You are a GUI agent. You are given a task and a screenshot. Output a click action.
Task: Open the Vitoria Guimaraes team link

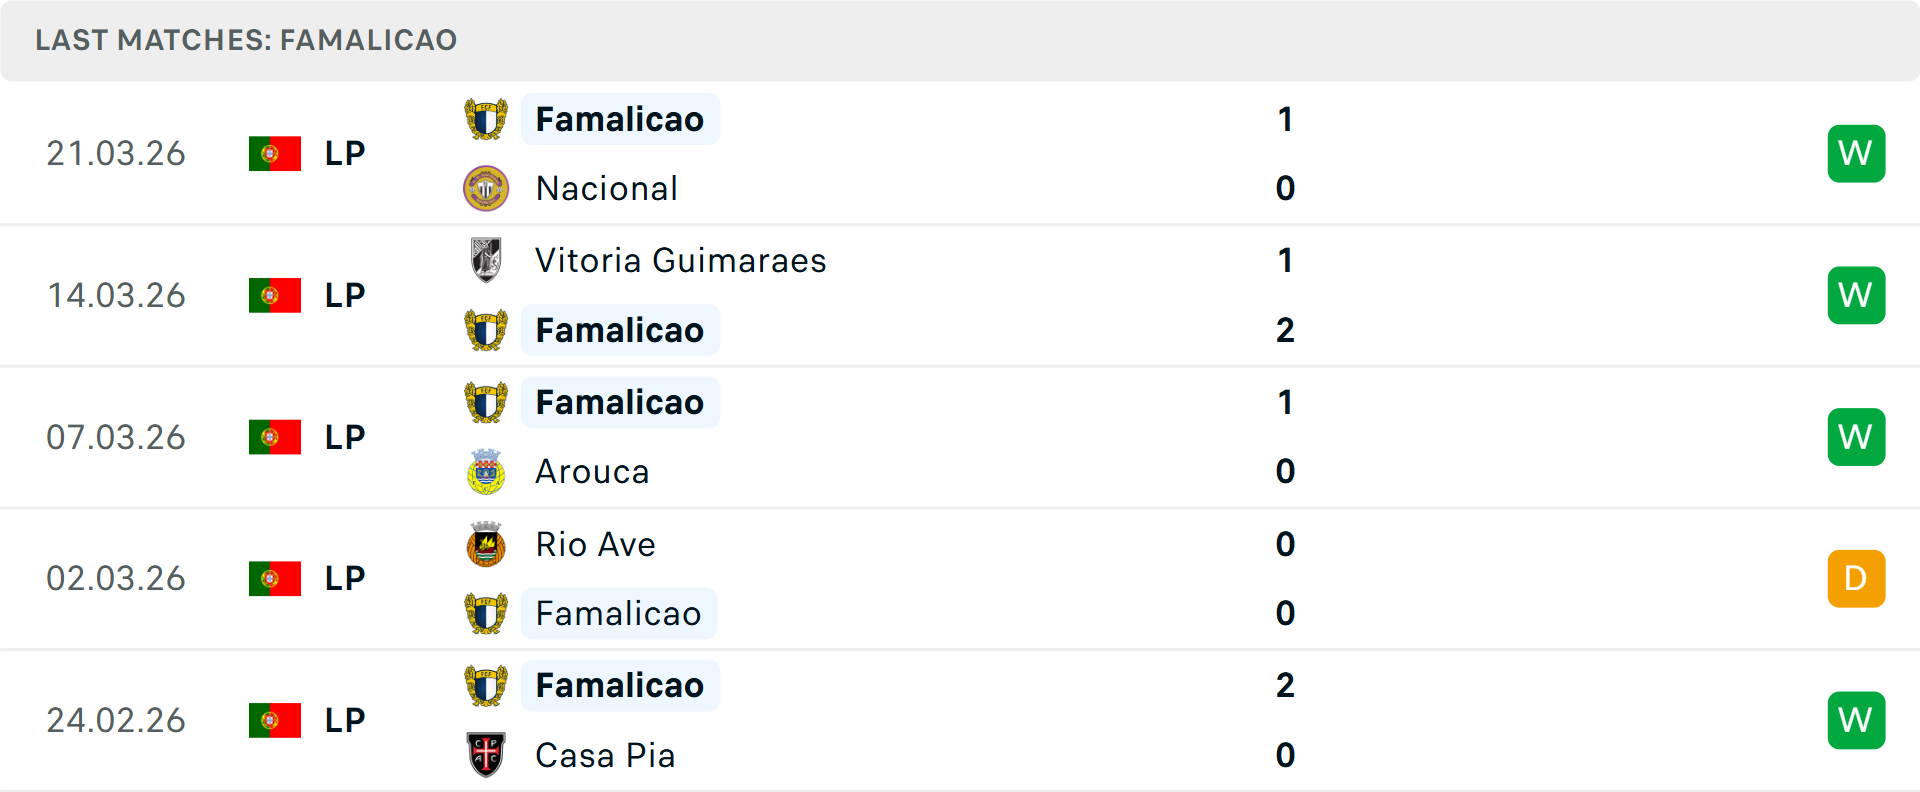click(680, 261)
